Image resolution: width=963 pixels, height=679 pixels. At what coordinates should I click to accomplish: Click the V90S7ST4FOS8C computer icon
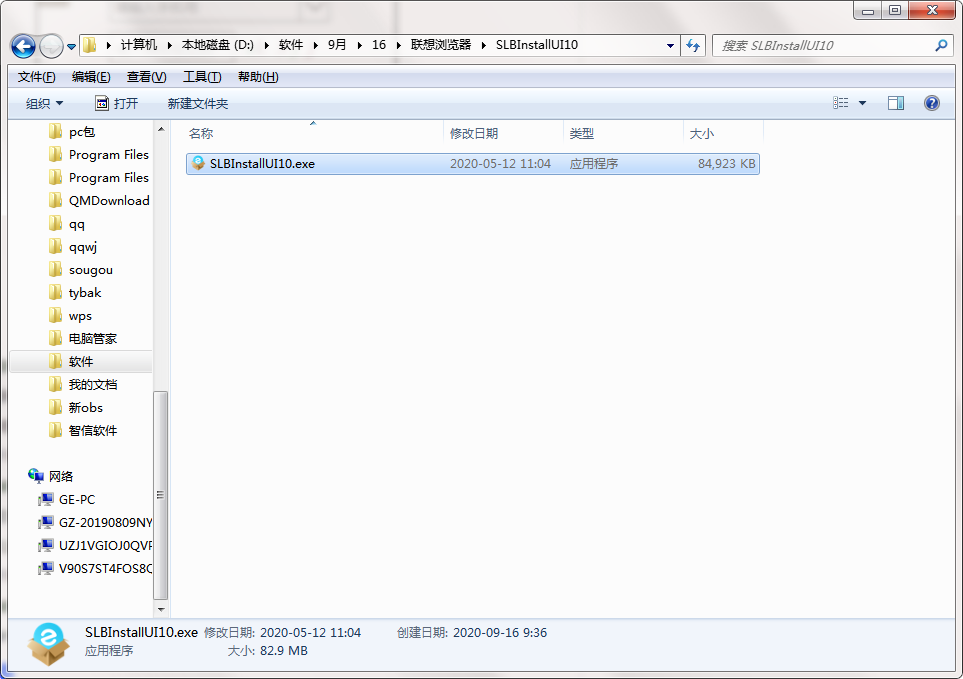tap(46, 568)
